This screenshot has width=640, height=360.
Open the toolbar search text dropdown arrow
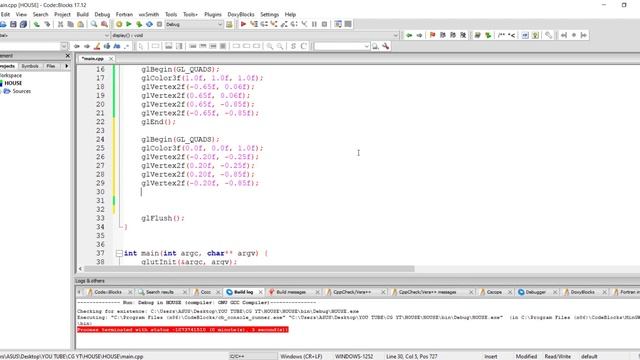click(x=366, y=47)
